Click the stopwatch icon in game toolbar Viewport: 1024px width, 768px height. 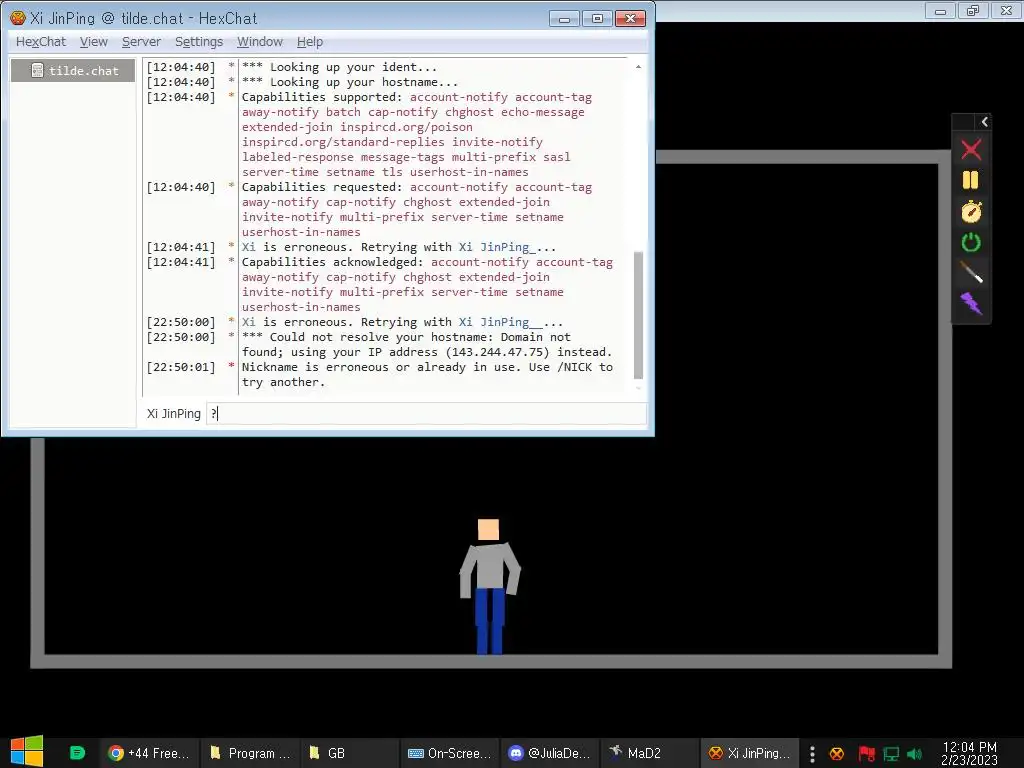coord(971,211)
